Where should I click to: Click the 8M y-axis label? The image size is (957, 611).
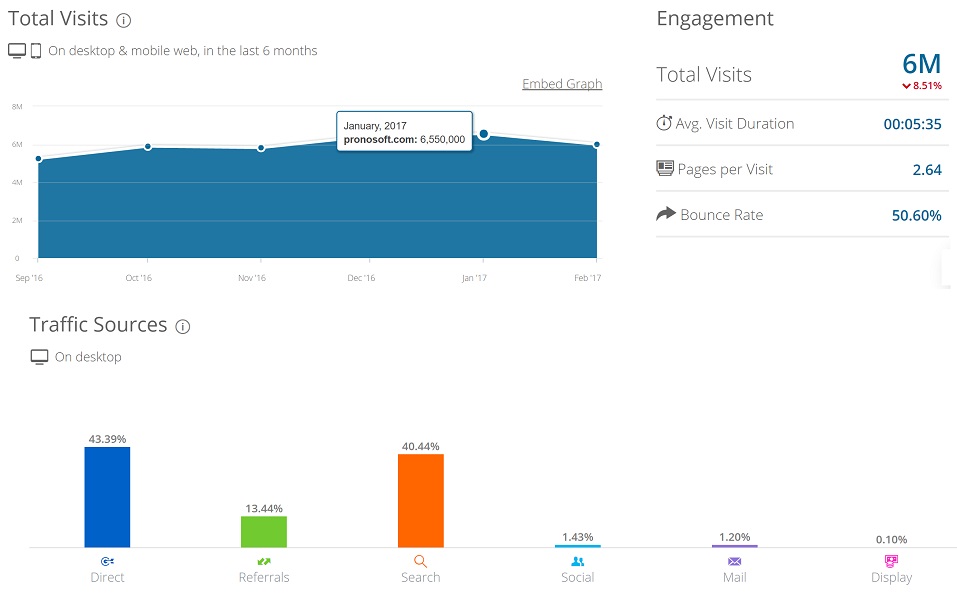pyautogui.click(x=17, y=107)
